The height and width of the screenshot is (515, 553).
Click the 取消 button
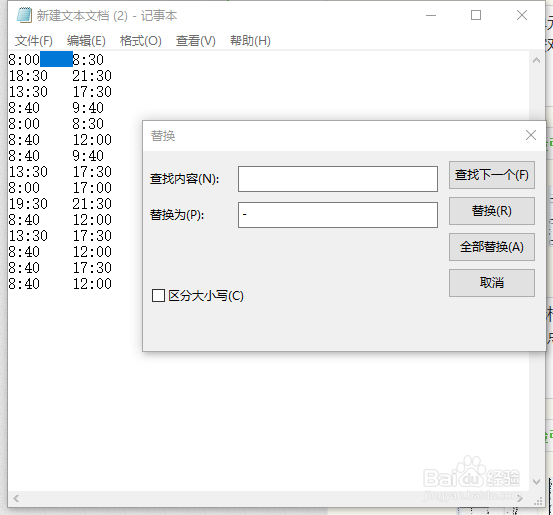(x=492, y=283)
